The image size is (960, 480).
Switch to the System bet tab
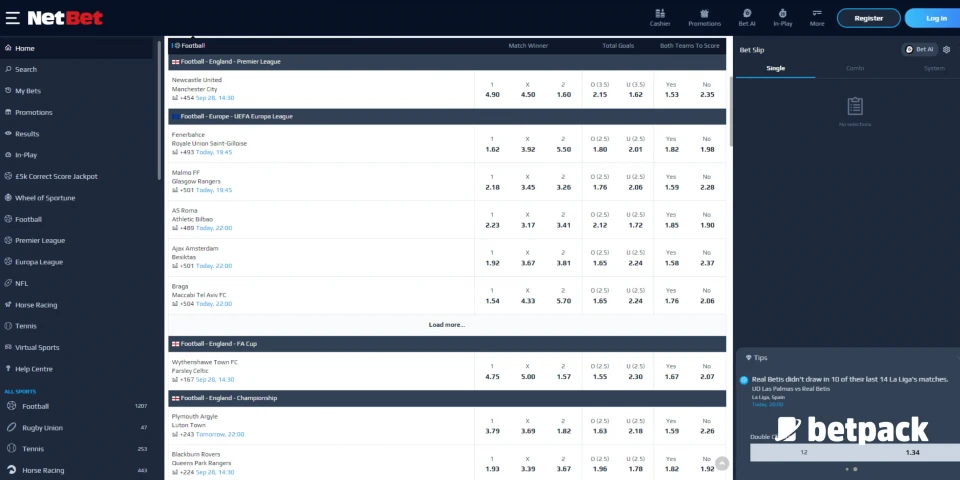(x=934, y=69)
